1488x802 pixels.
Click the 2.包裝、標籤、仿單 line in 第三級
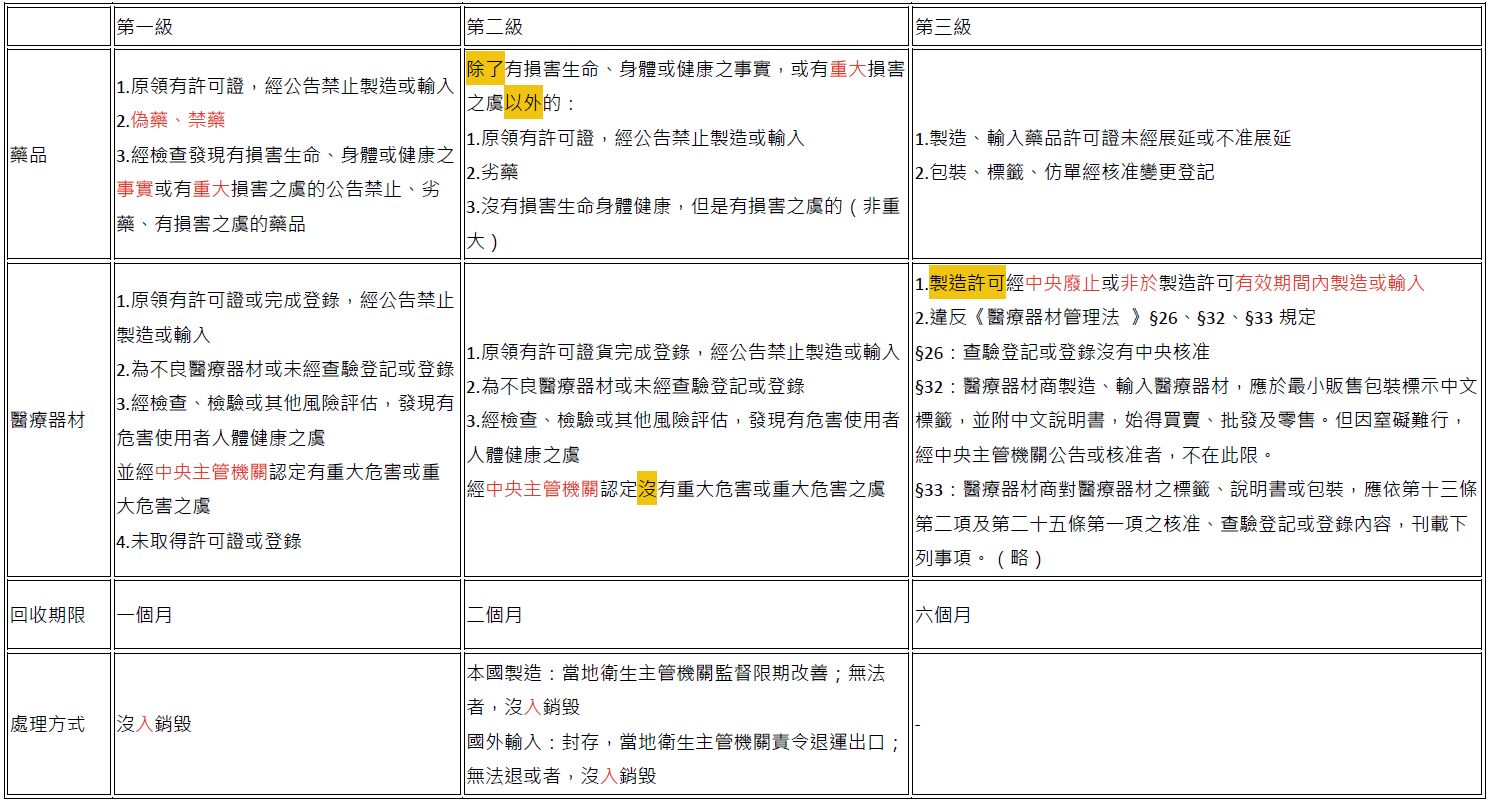point(1065,172)
